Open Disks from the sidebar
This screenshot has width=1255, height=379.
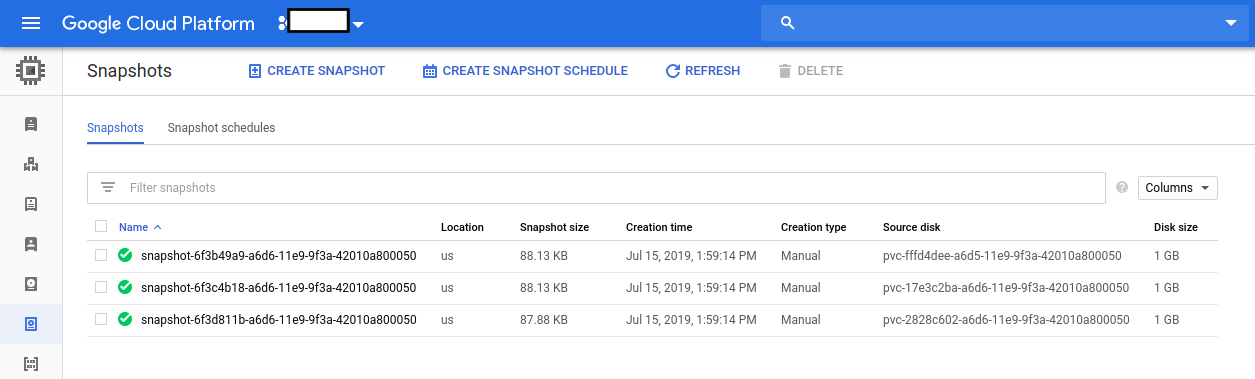[31, 284]
